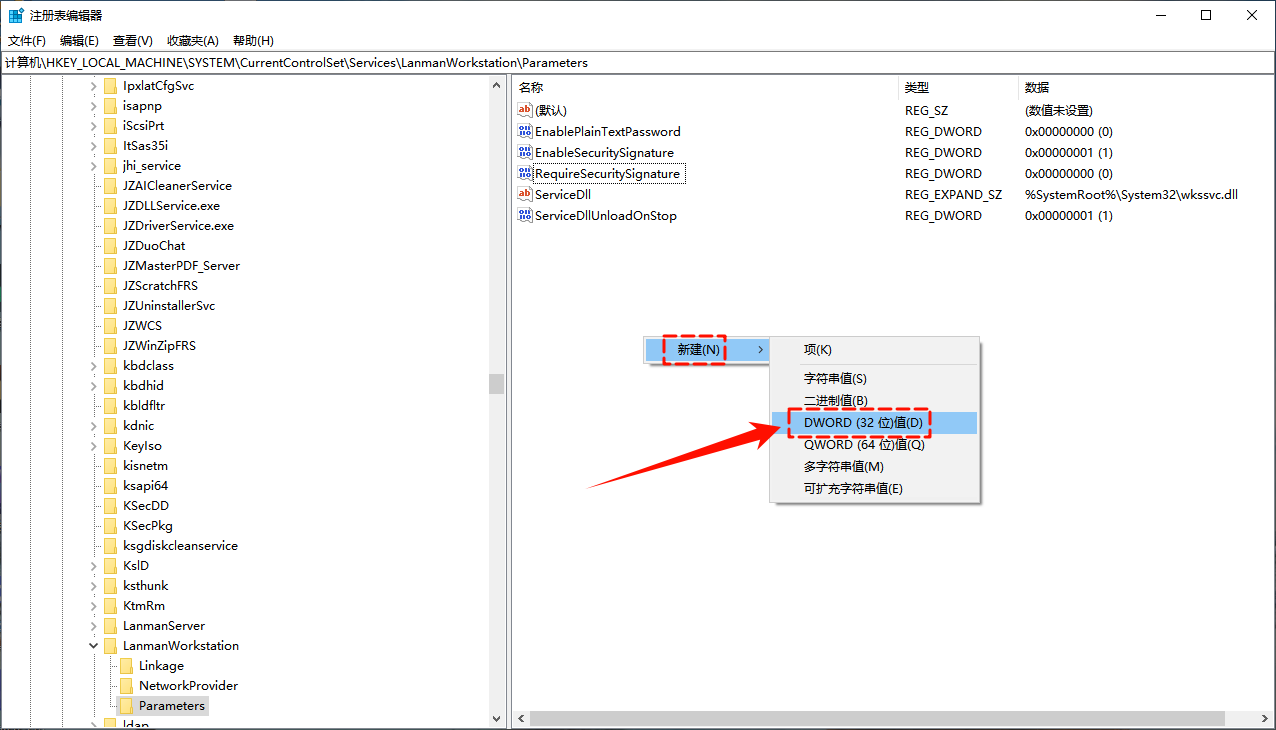This screenshot has height=730, width=1276.
Task: Click the registry path address bar
Action: tap(638, 62)
